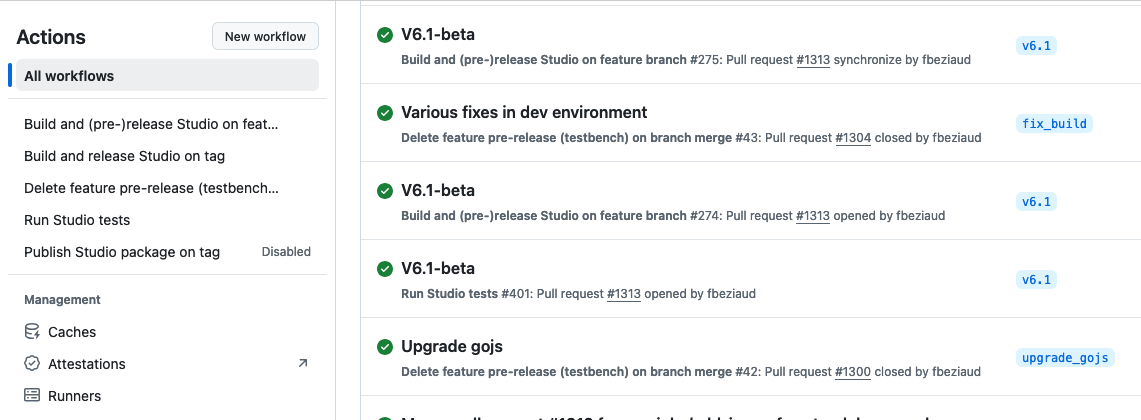
Task: Open Various fixes in dev environment run
Action: tap(524, 113)
